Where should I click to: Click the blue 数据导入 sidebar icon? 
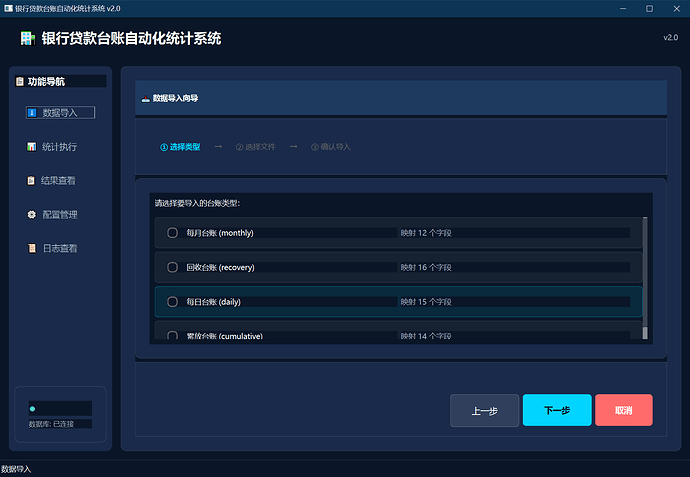pos(32,113)
